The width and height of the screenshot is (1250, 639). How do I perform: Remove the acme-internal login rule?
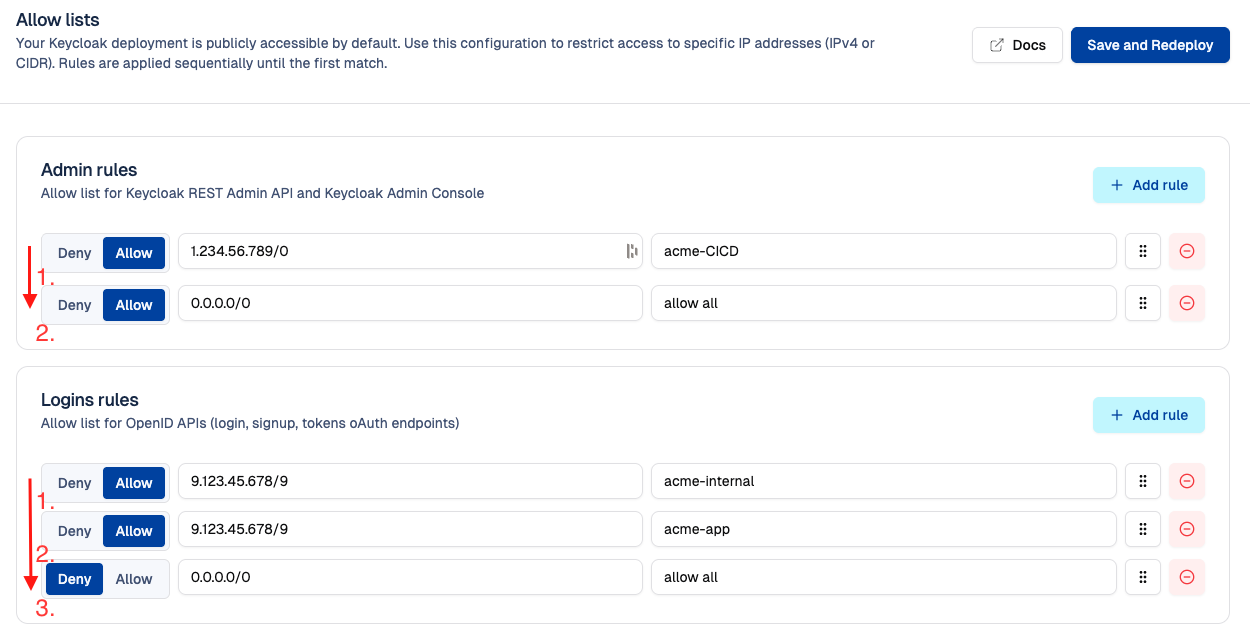[1187, 481]
